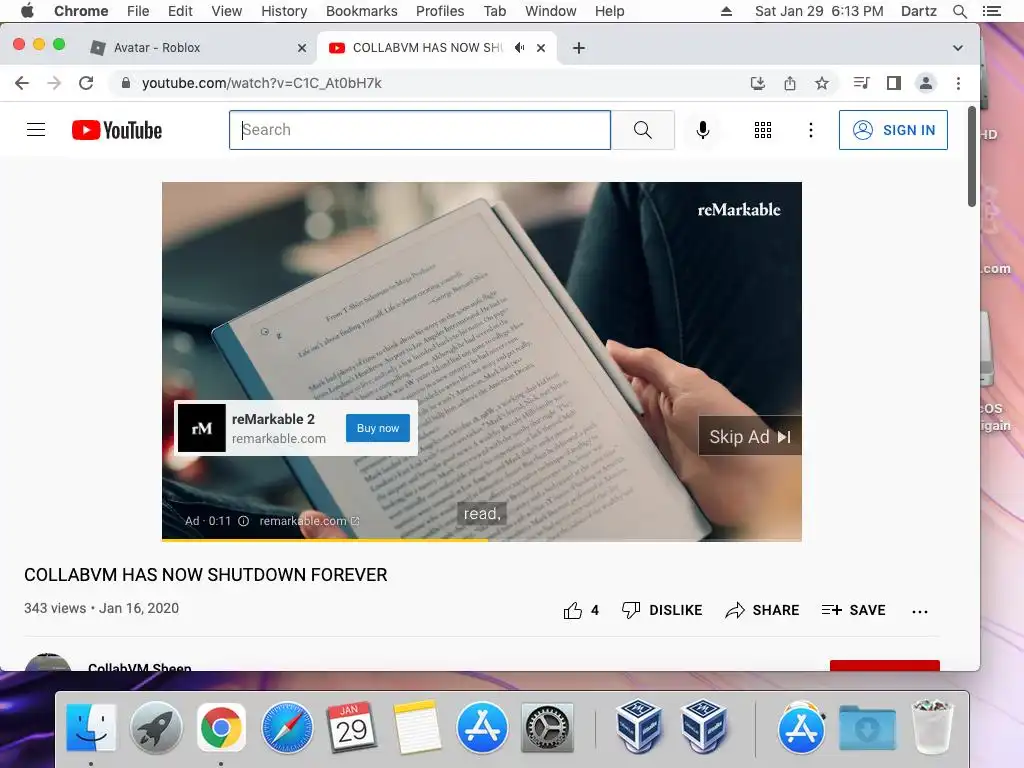Visit the remarkable.com link in the player
The image size is (1024, 768).
309,521
